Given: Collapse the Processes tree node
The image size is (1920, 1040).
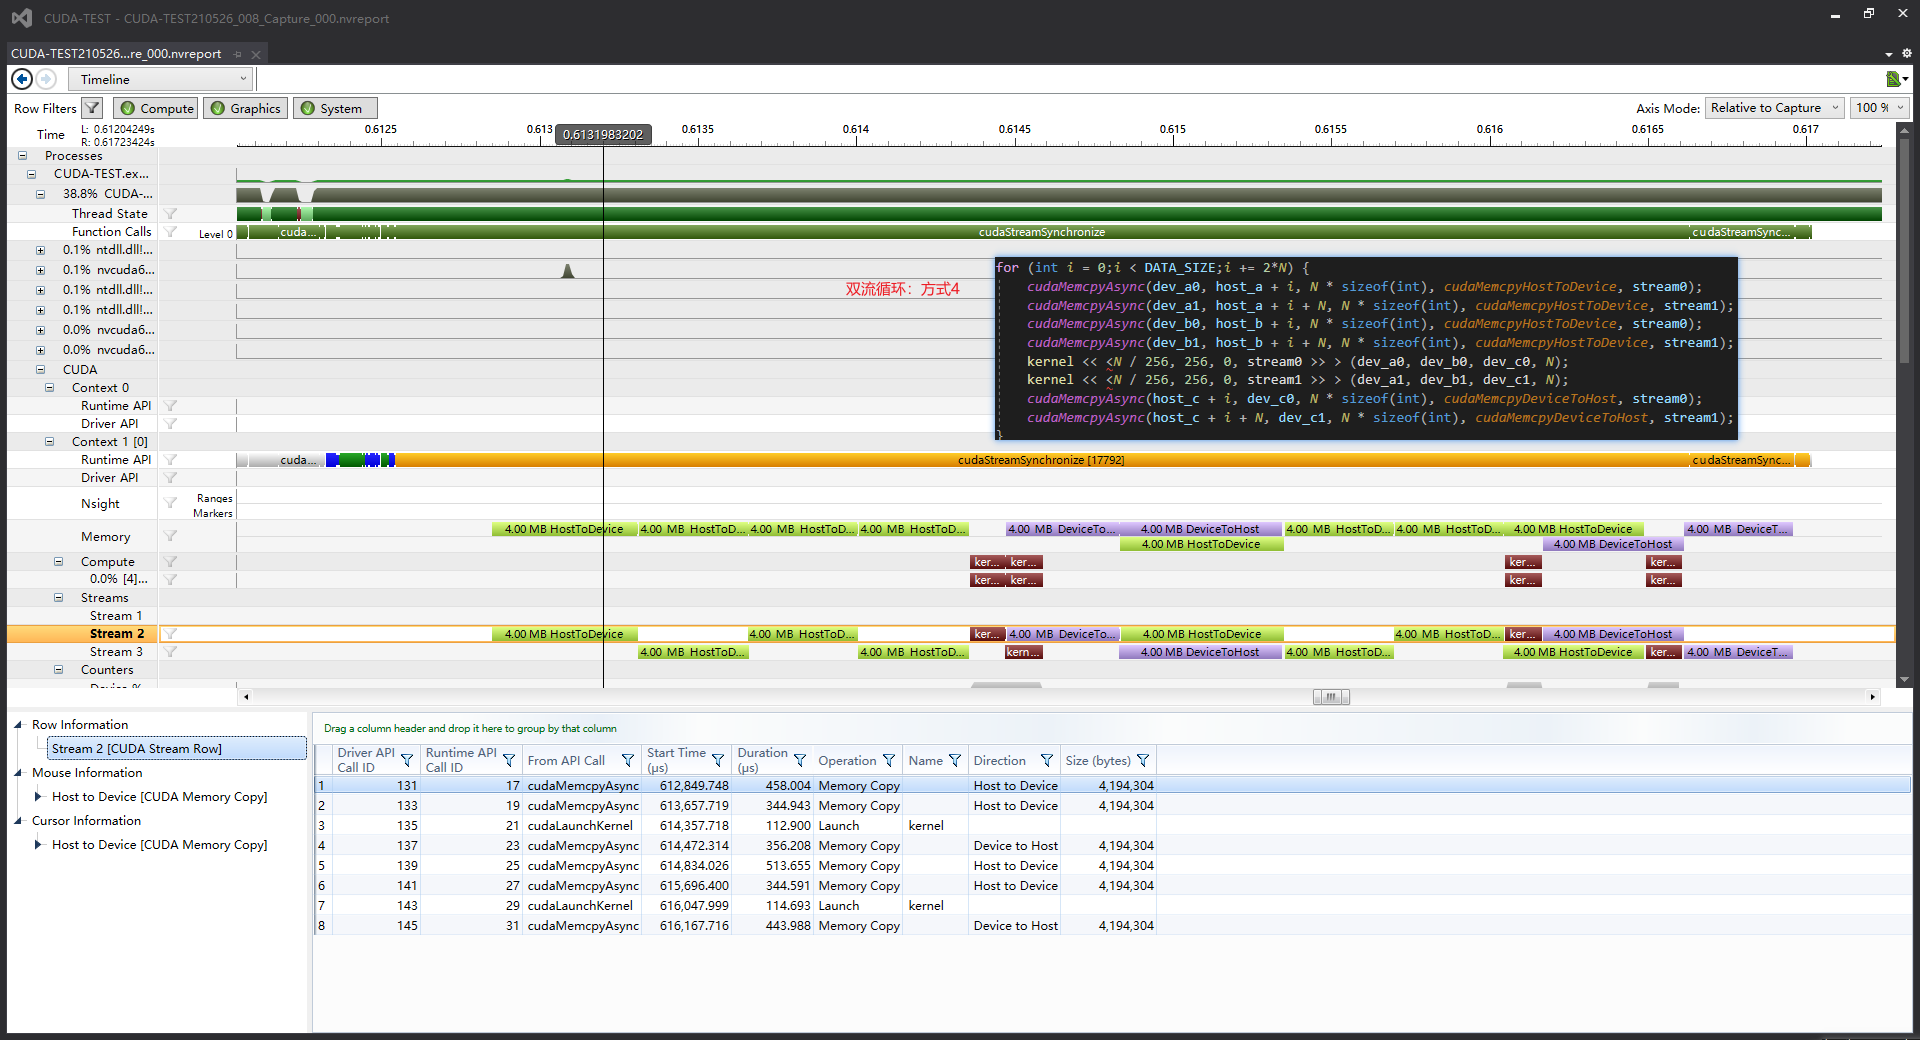Looking at the screenshot, I should (x=22, y=156).
